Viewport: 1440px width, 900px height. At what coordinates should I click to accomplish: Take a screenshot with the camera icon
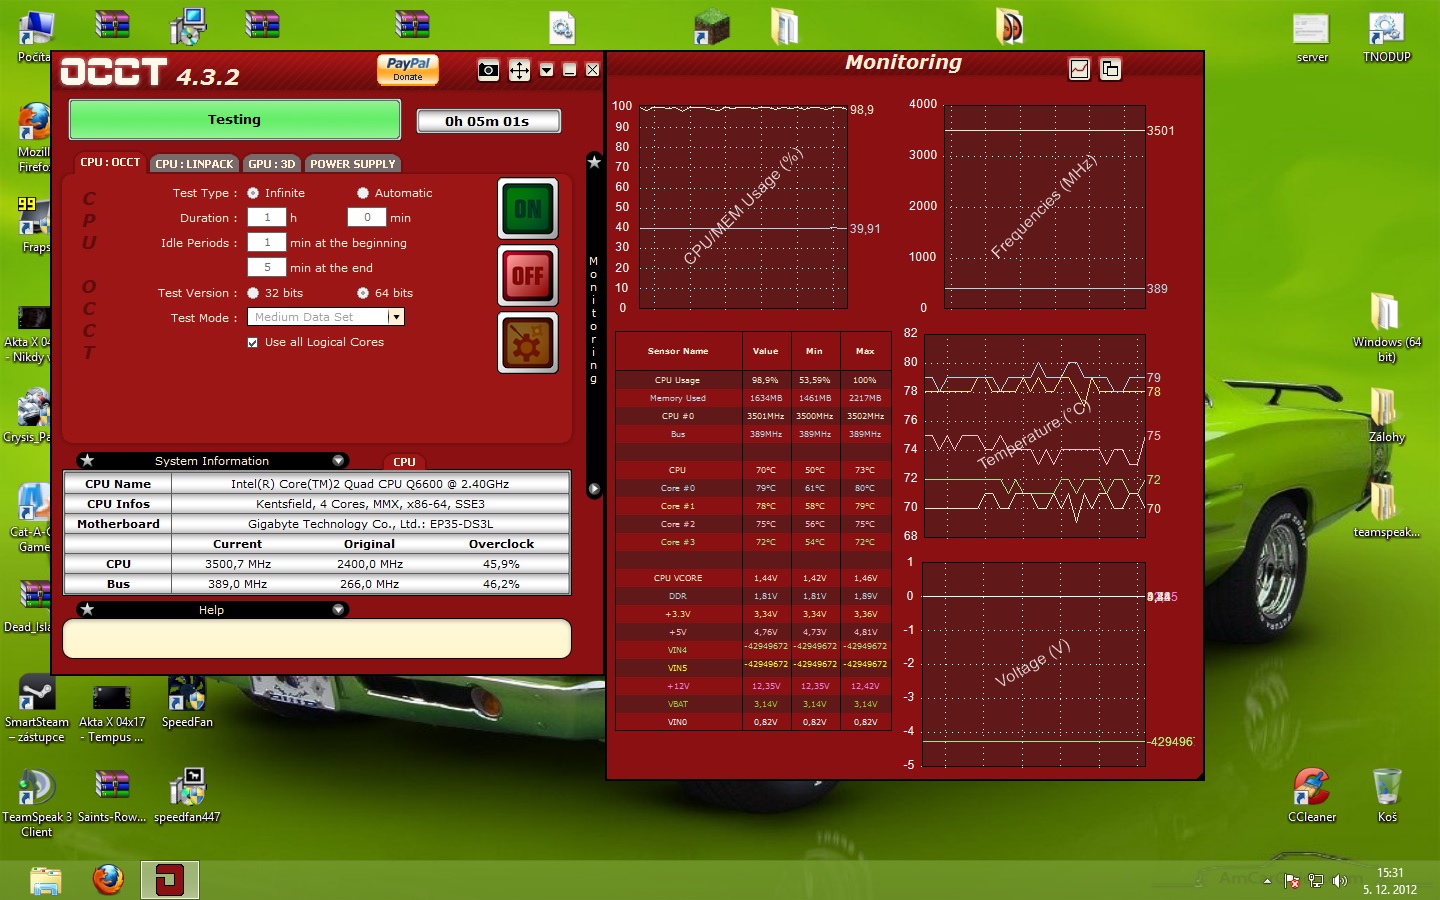[488, 70]
